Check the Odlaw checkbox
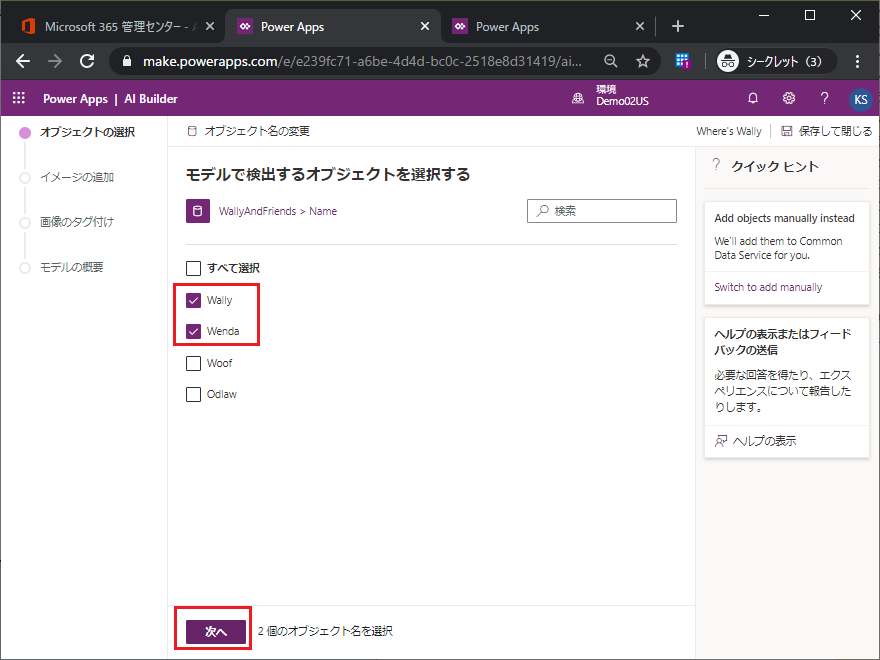The width and height of the screenshot is (880, 660). (x=194, y=394)
